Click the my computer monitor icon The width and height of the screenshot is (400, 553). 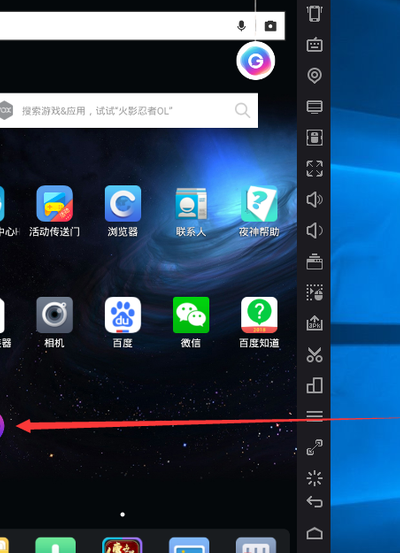coord(314,107)
